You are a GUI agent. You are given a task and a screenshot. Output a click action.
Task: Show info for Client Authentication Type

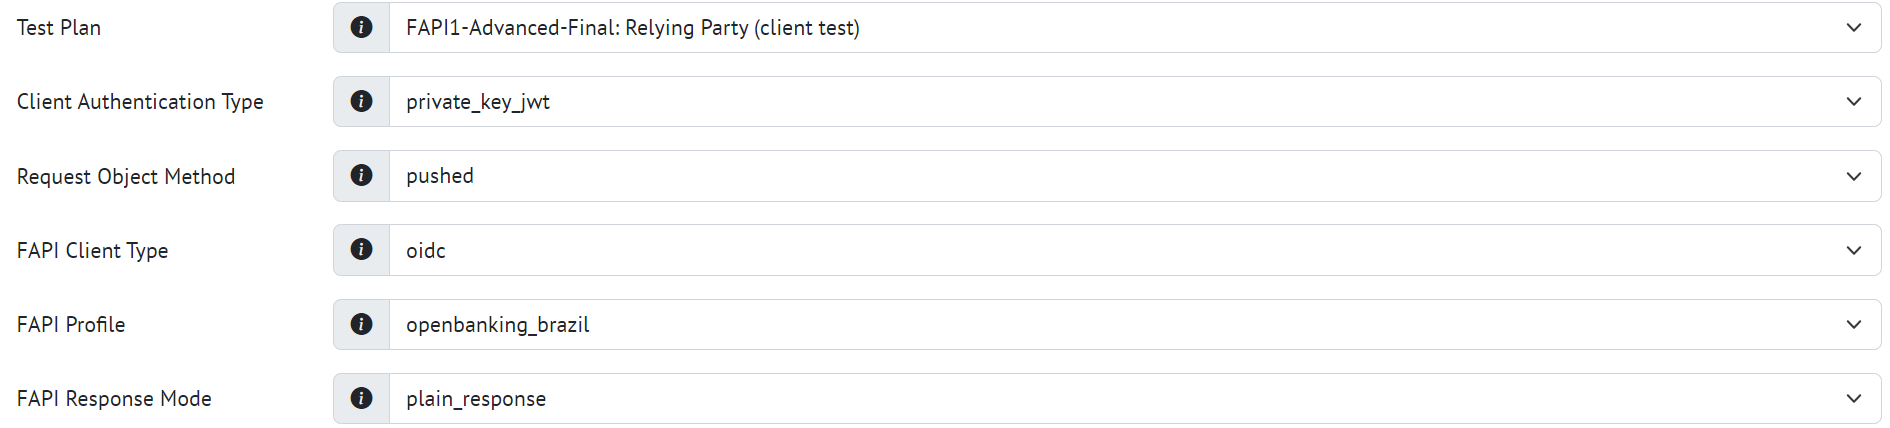[x=361, y=101]
